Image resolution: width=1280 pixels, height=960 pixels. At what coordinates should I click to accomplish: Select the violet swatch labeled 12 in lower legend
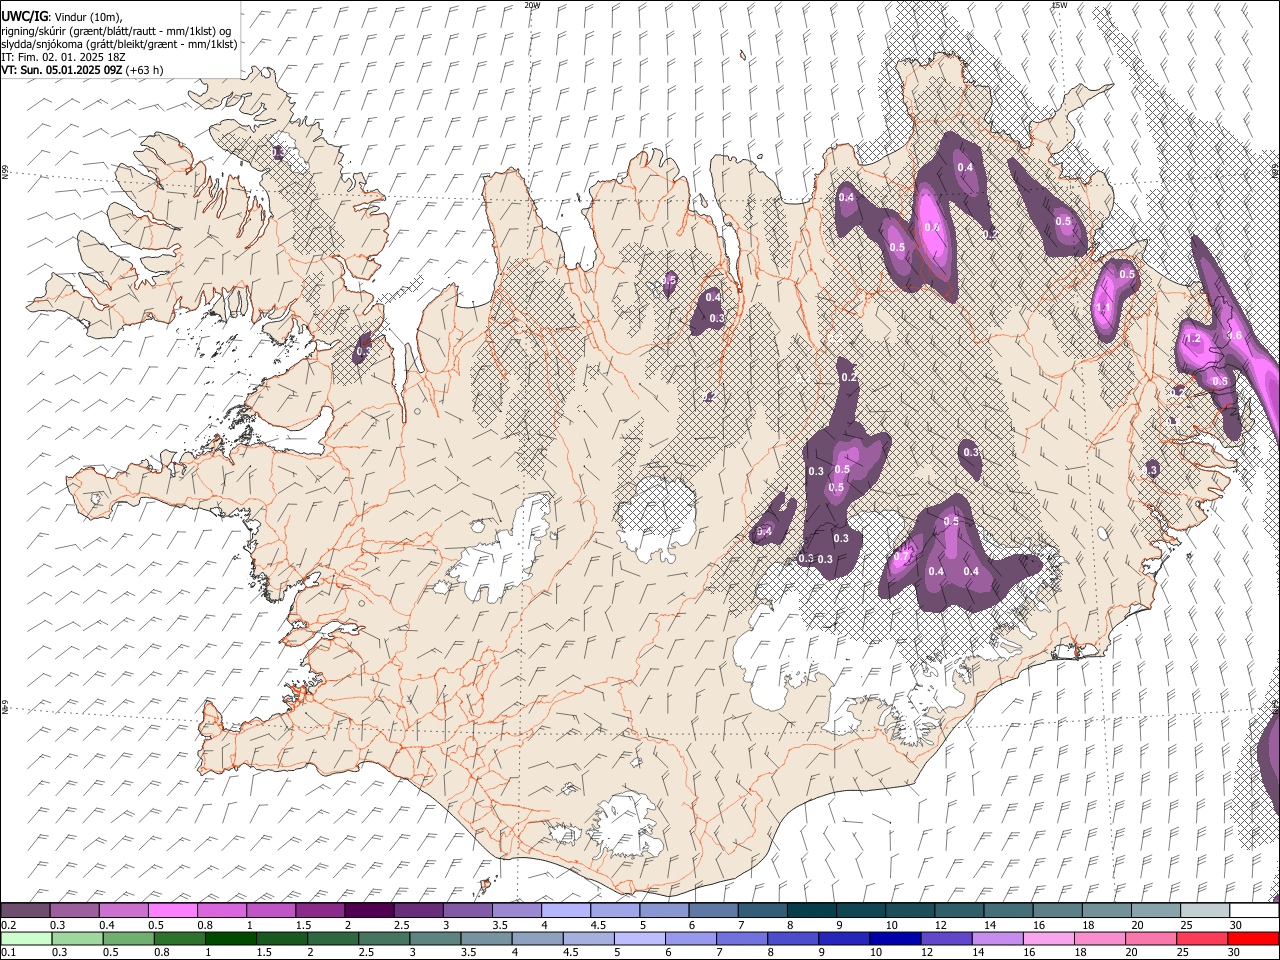[x=944, y=939]
